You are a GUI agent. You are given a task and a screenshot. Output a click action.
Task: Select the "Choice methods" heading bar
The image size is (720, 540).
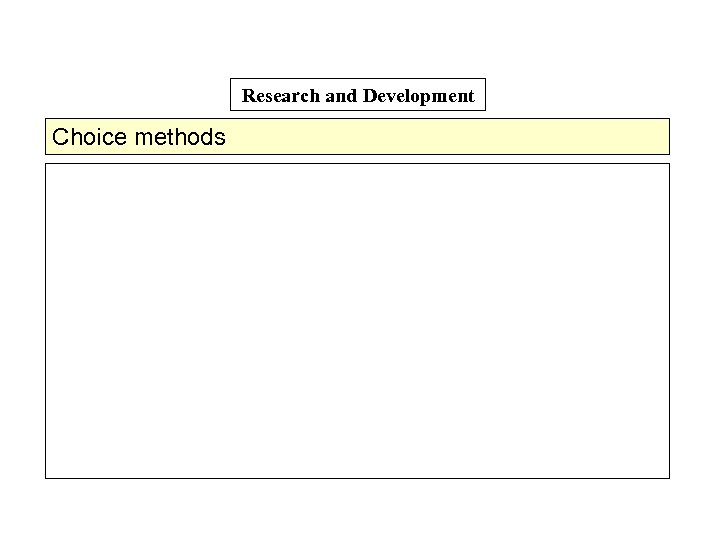coord(357,136)
